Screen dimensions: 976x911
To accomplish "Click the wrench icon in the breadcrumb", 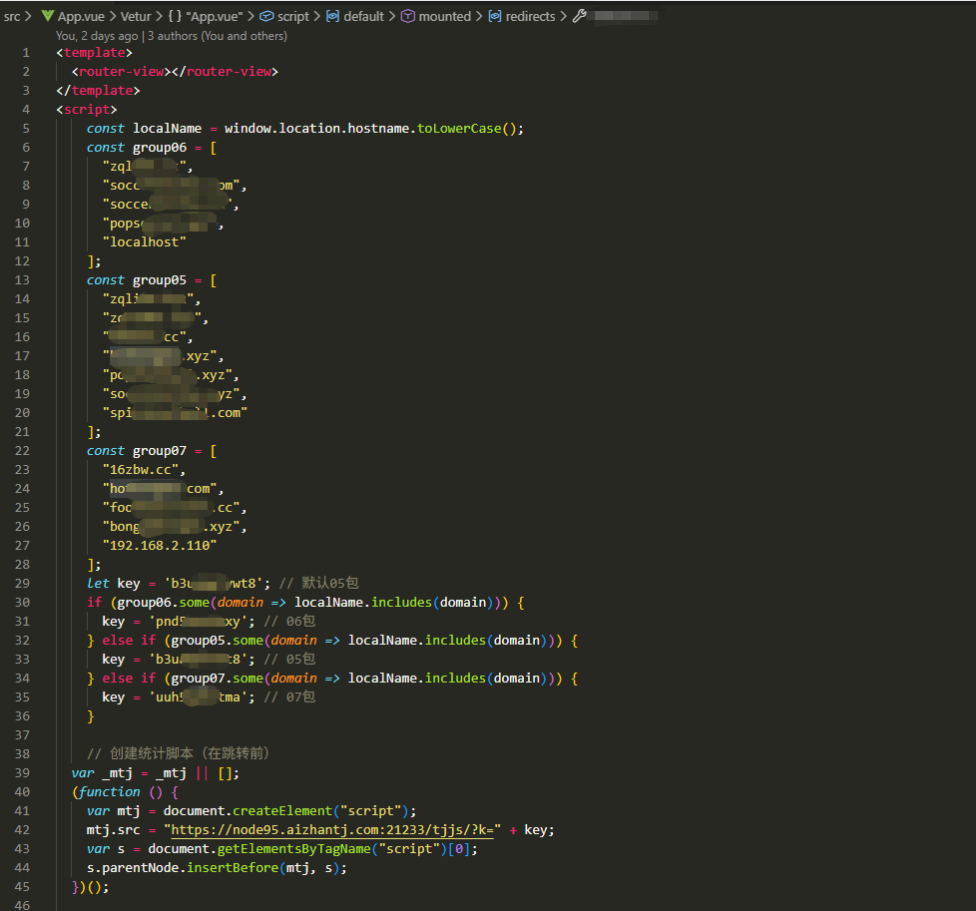I will coord(580,16).
